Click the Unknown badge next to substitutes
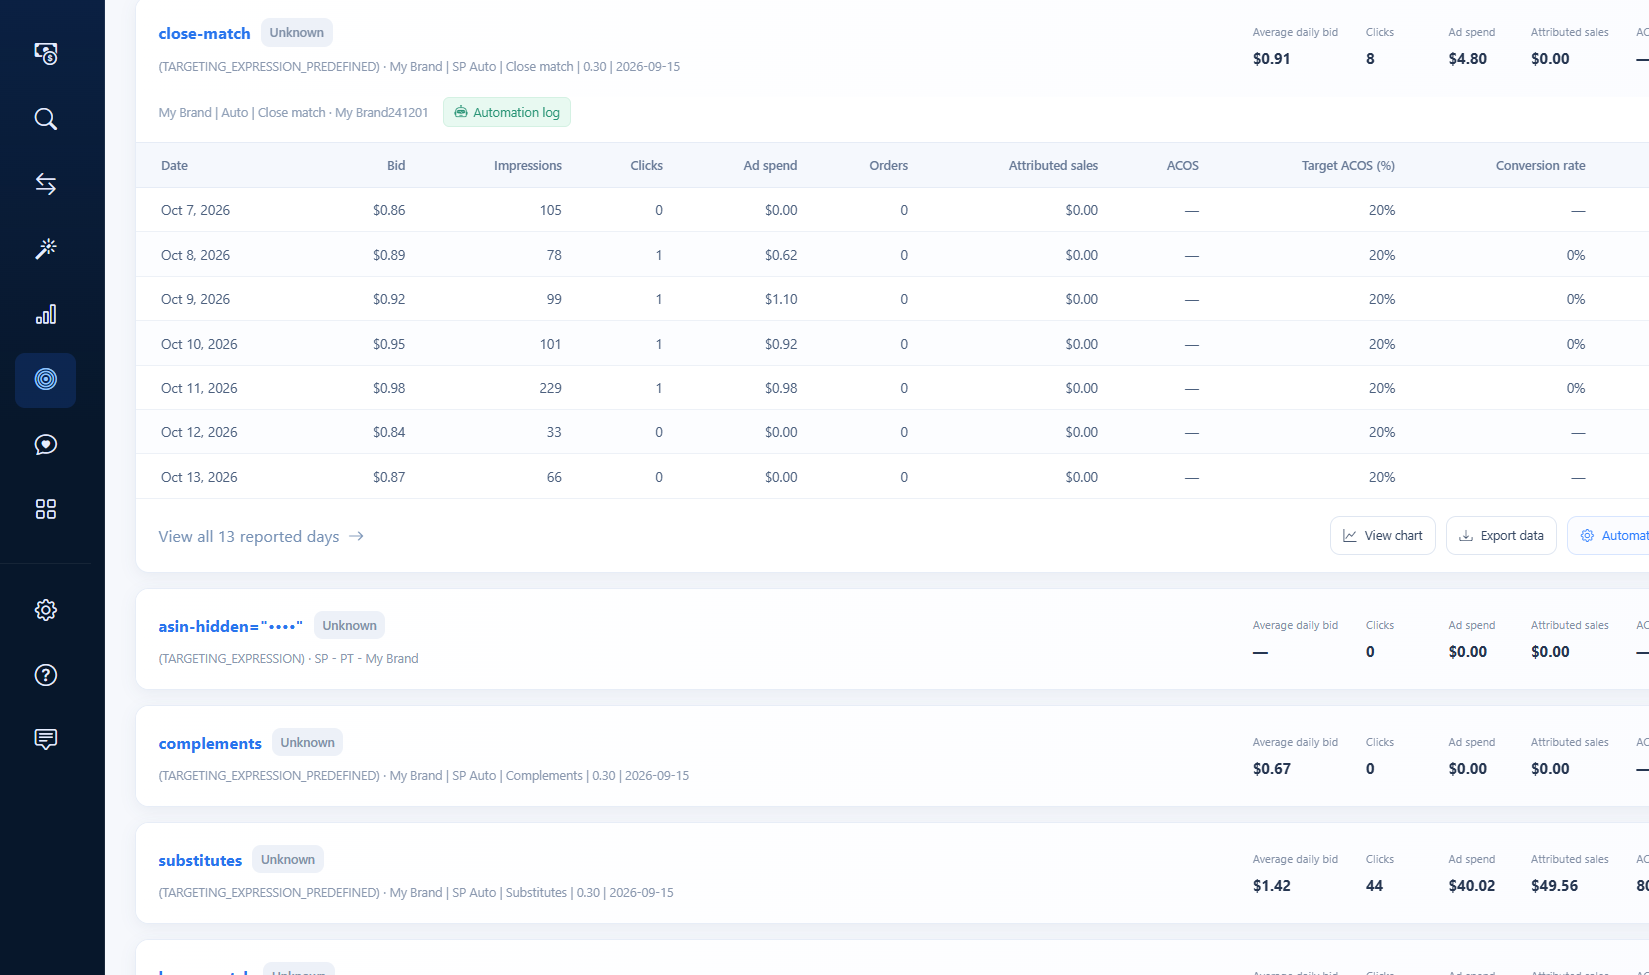The height and width of the screenshot is (975, 1649). pyautogui.click(x=288, y=859)
